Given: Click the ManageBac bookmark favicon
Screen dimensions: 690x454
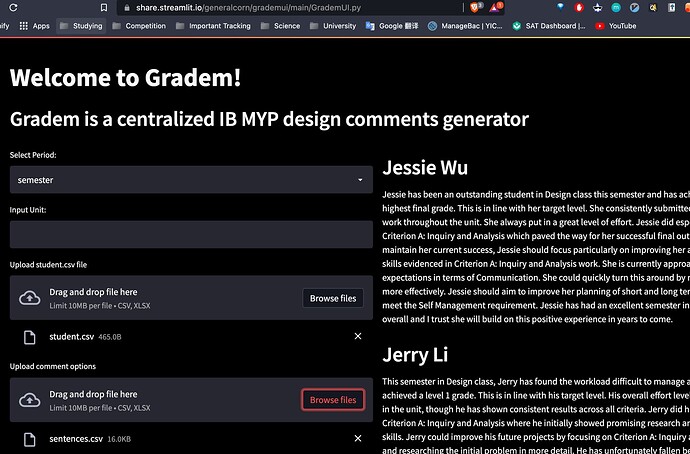Looking at the screenshot, I should pos(433,26).
